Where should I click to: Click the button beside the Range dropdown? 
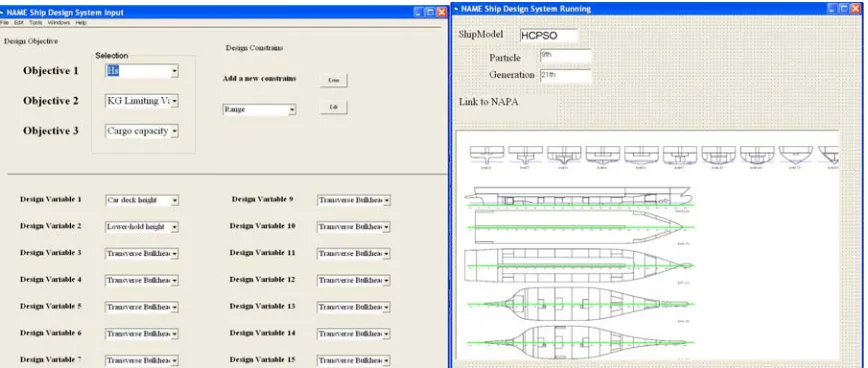tap(333, 107)
